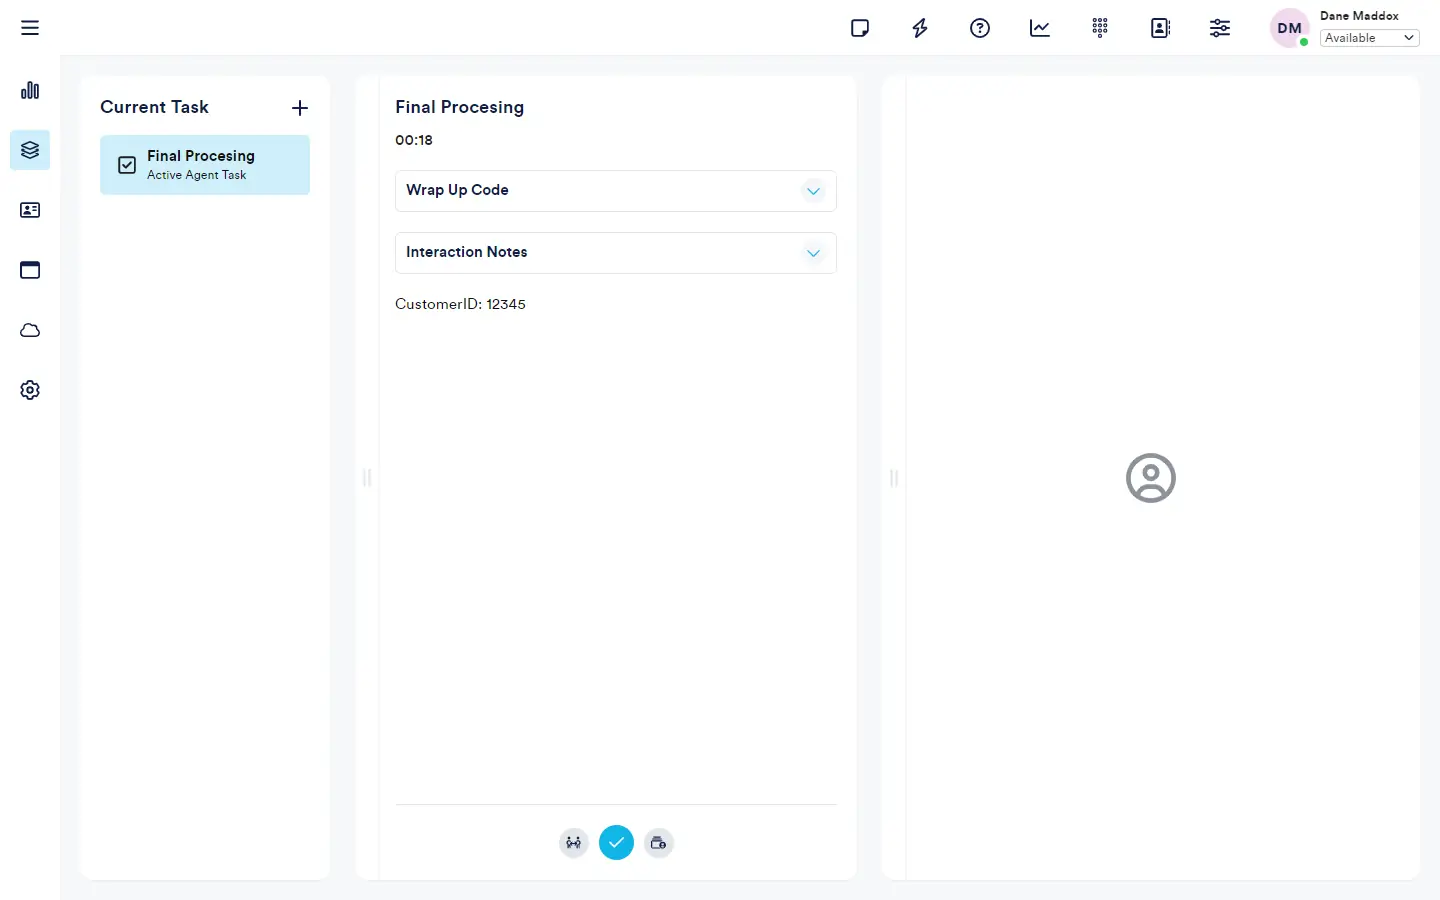Screen dimensions: 1440x900
Task: Expand the Wrap Up Code dropdown
Action: coord(813,191)
